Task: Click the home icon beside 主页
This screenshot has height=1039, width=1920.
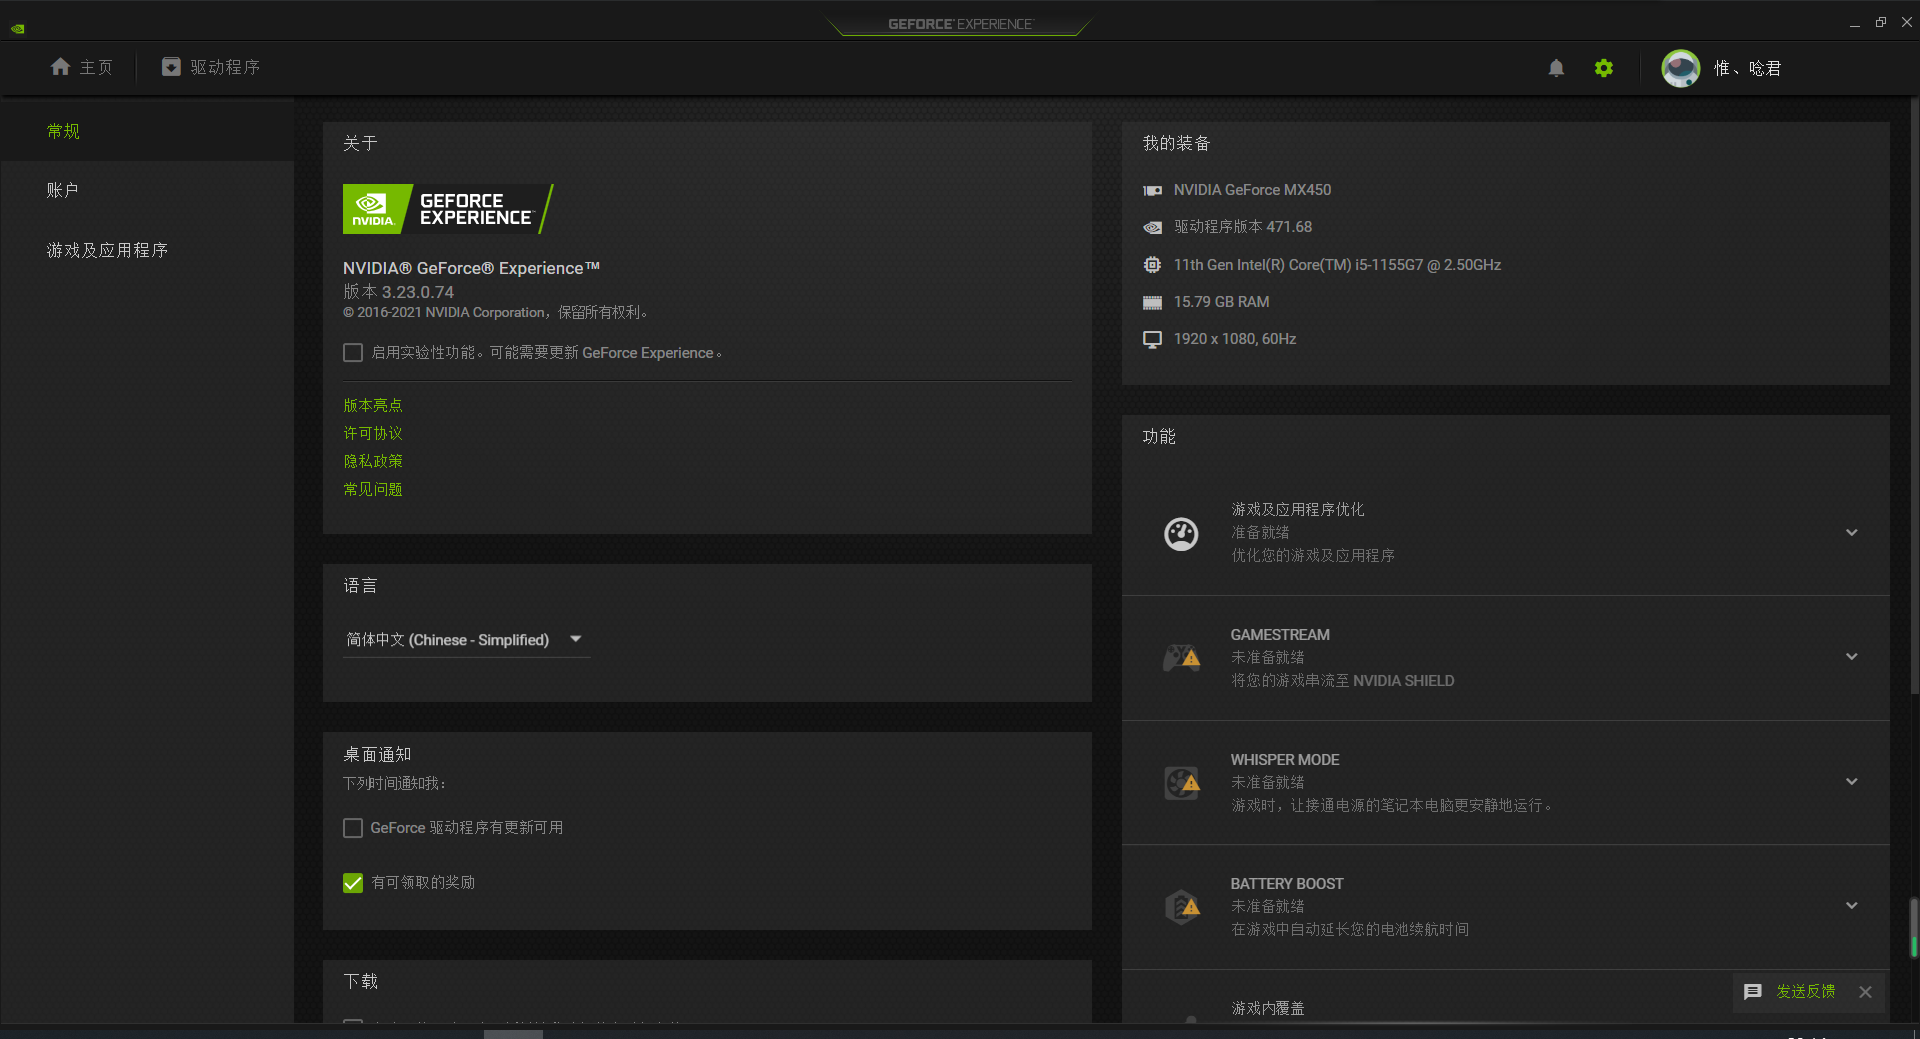Action: pos(61,67)
